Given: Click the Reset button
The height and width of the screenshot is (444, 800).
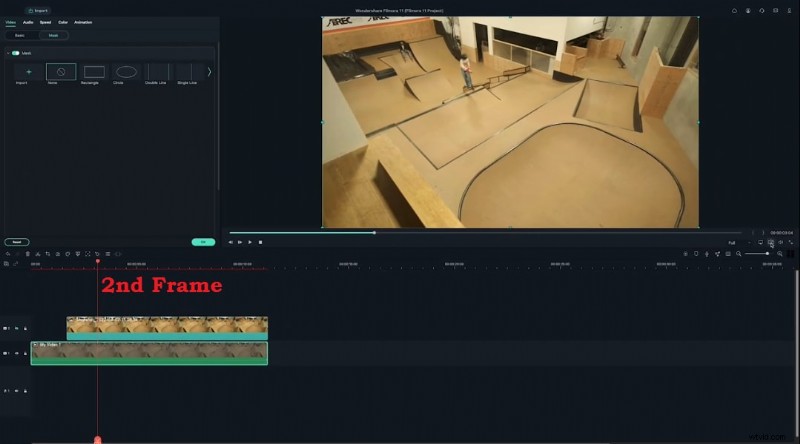Looking at the screenshot, I should pos(16,242).
